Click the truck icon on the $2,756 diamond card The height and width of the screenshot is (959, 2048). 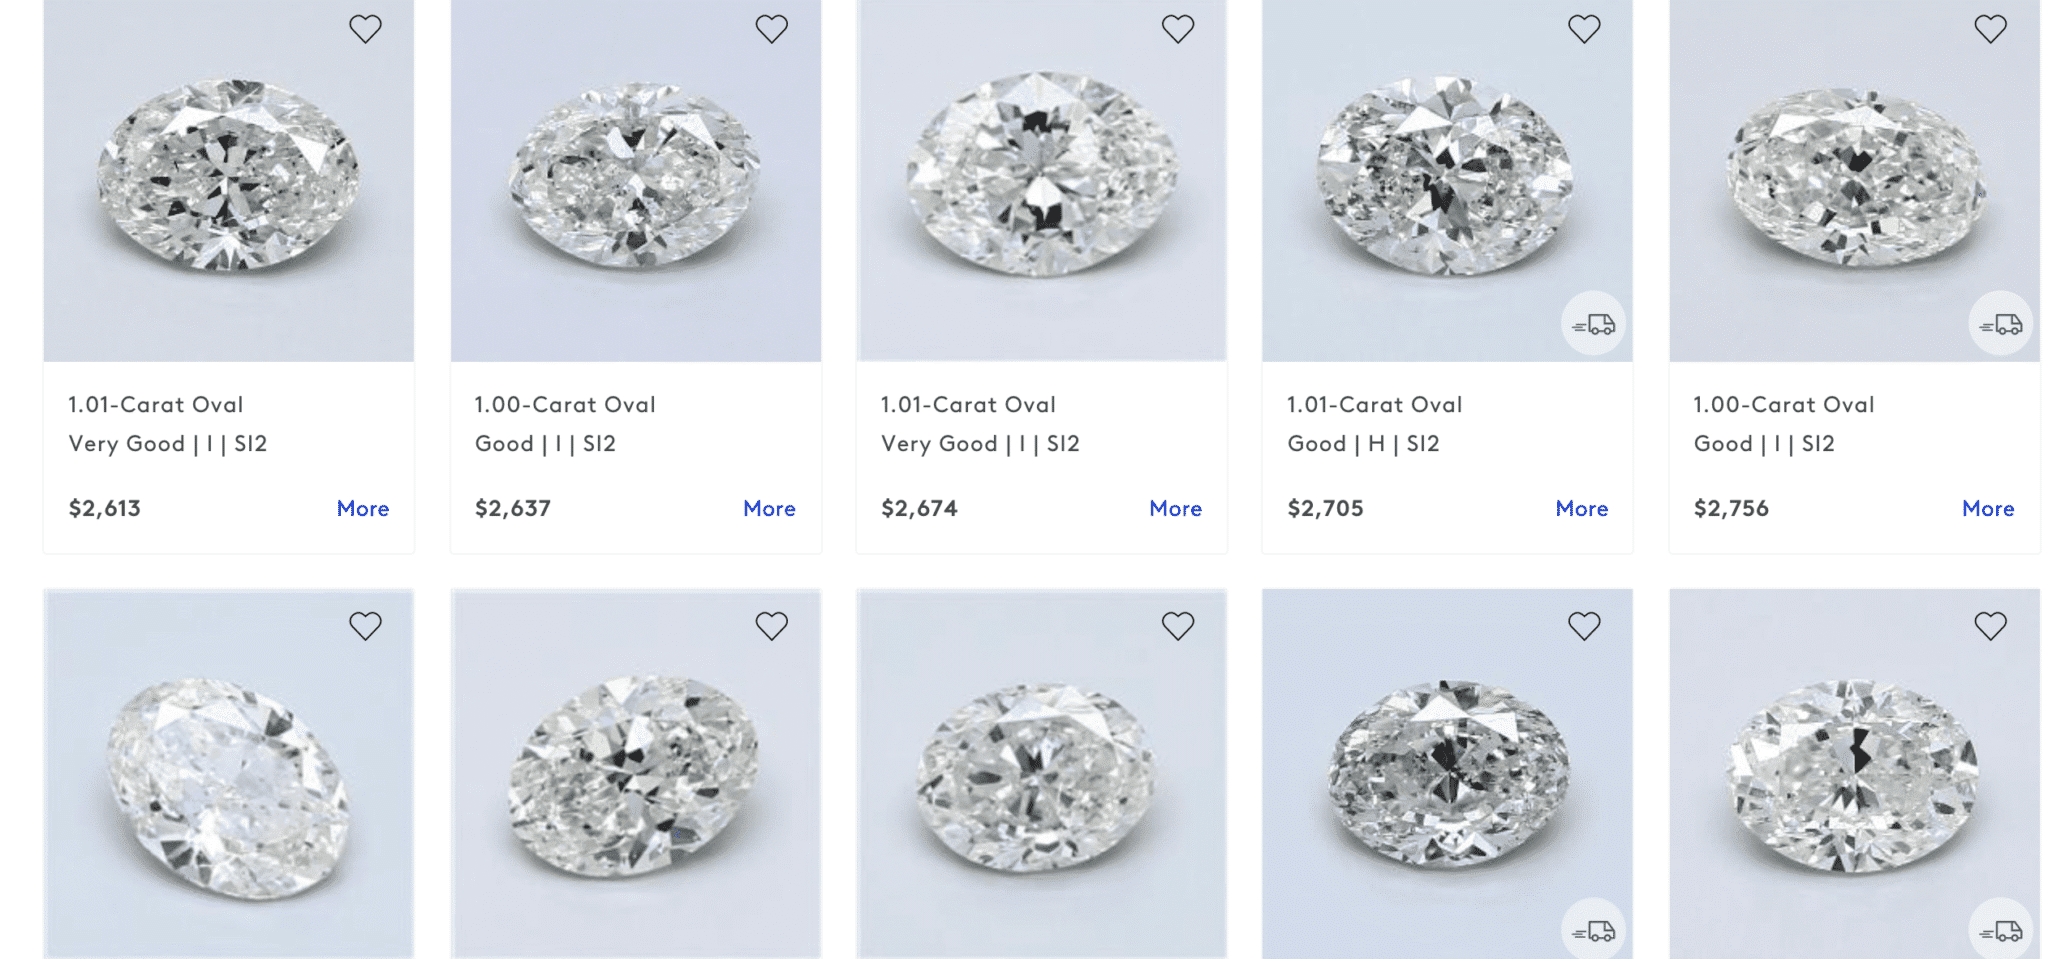2000,323
